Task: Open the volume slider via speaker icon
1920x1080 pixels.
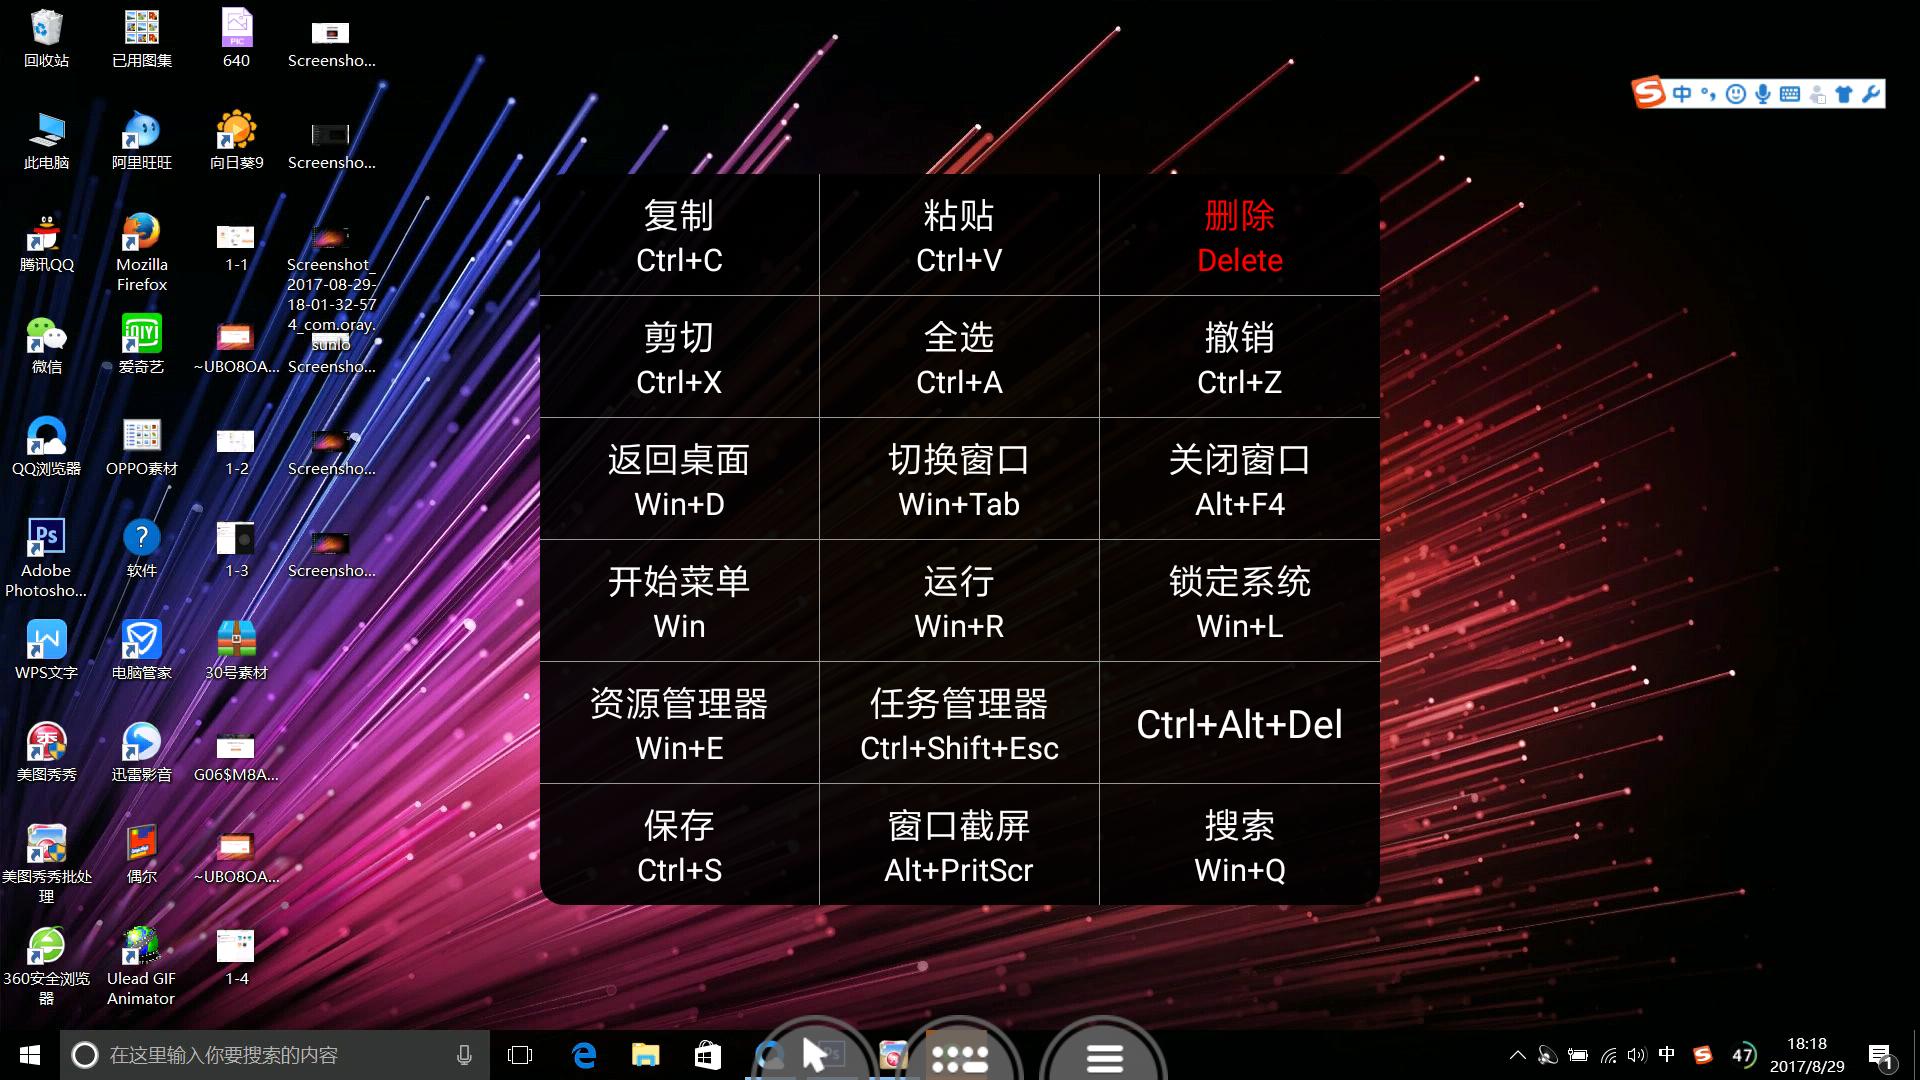Action: pyautogui.click(x=1637, y=1054)
